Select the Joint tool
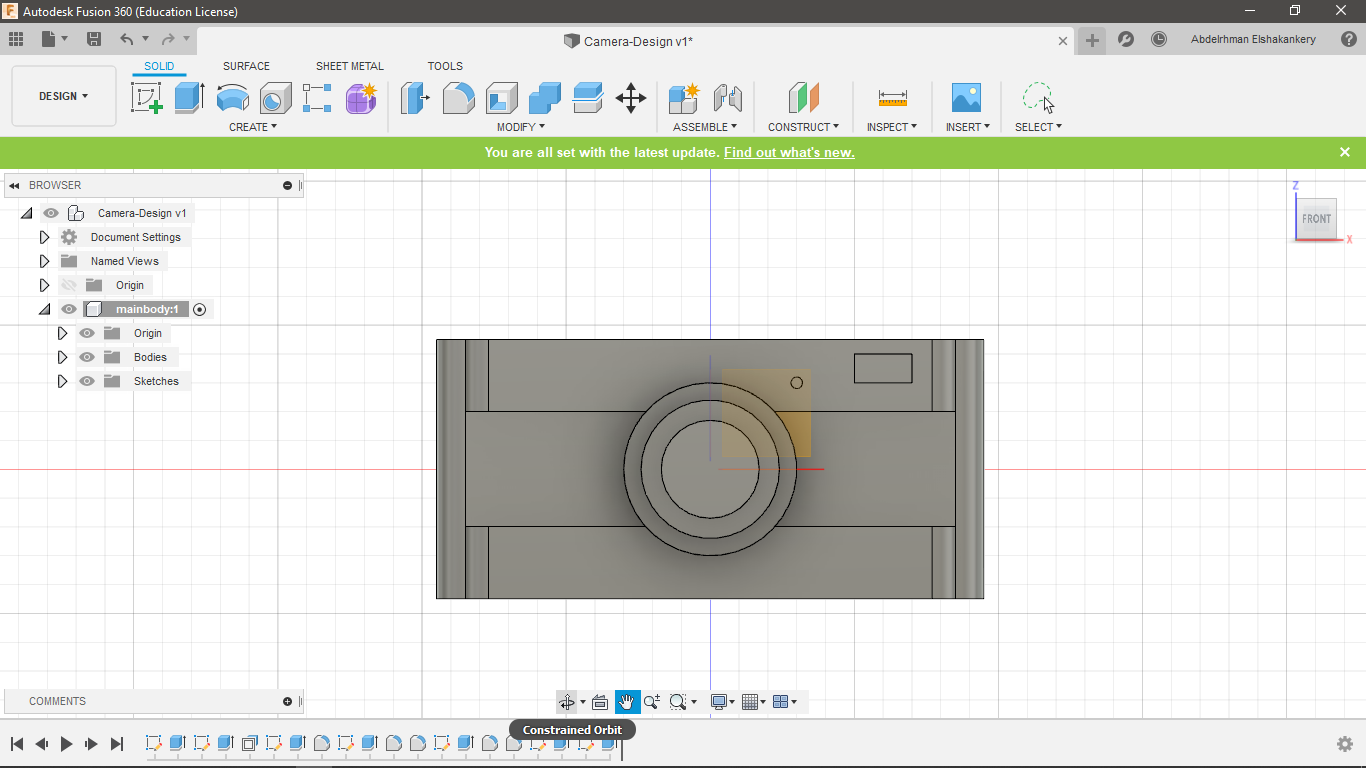Image resolution: width=1366 pixels, height=768 pixels. coord(727,98)
